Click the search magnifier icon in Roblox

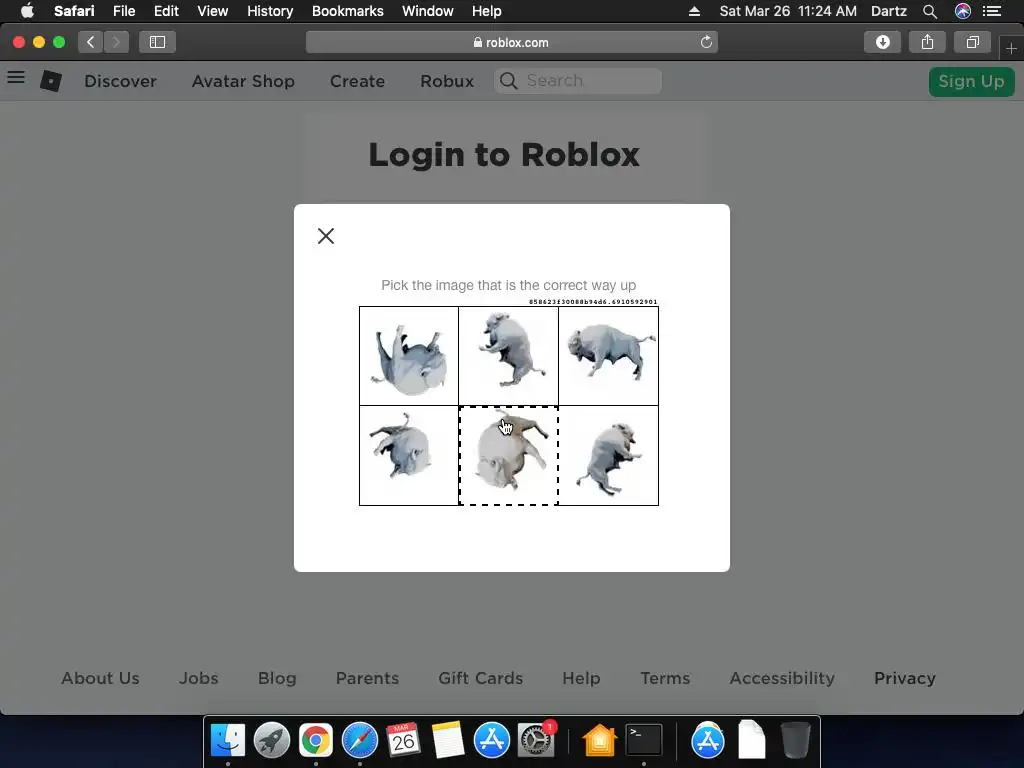click(508, 80)
